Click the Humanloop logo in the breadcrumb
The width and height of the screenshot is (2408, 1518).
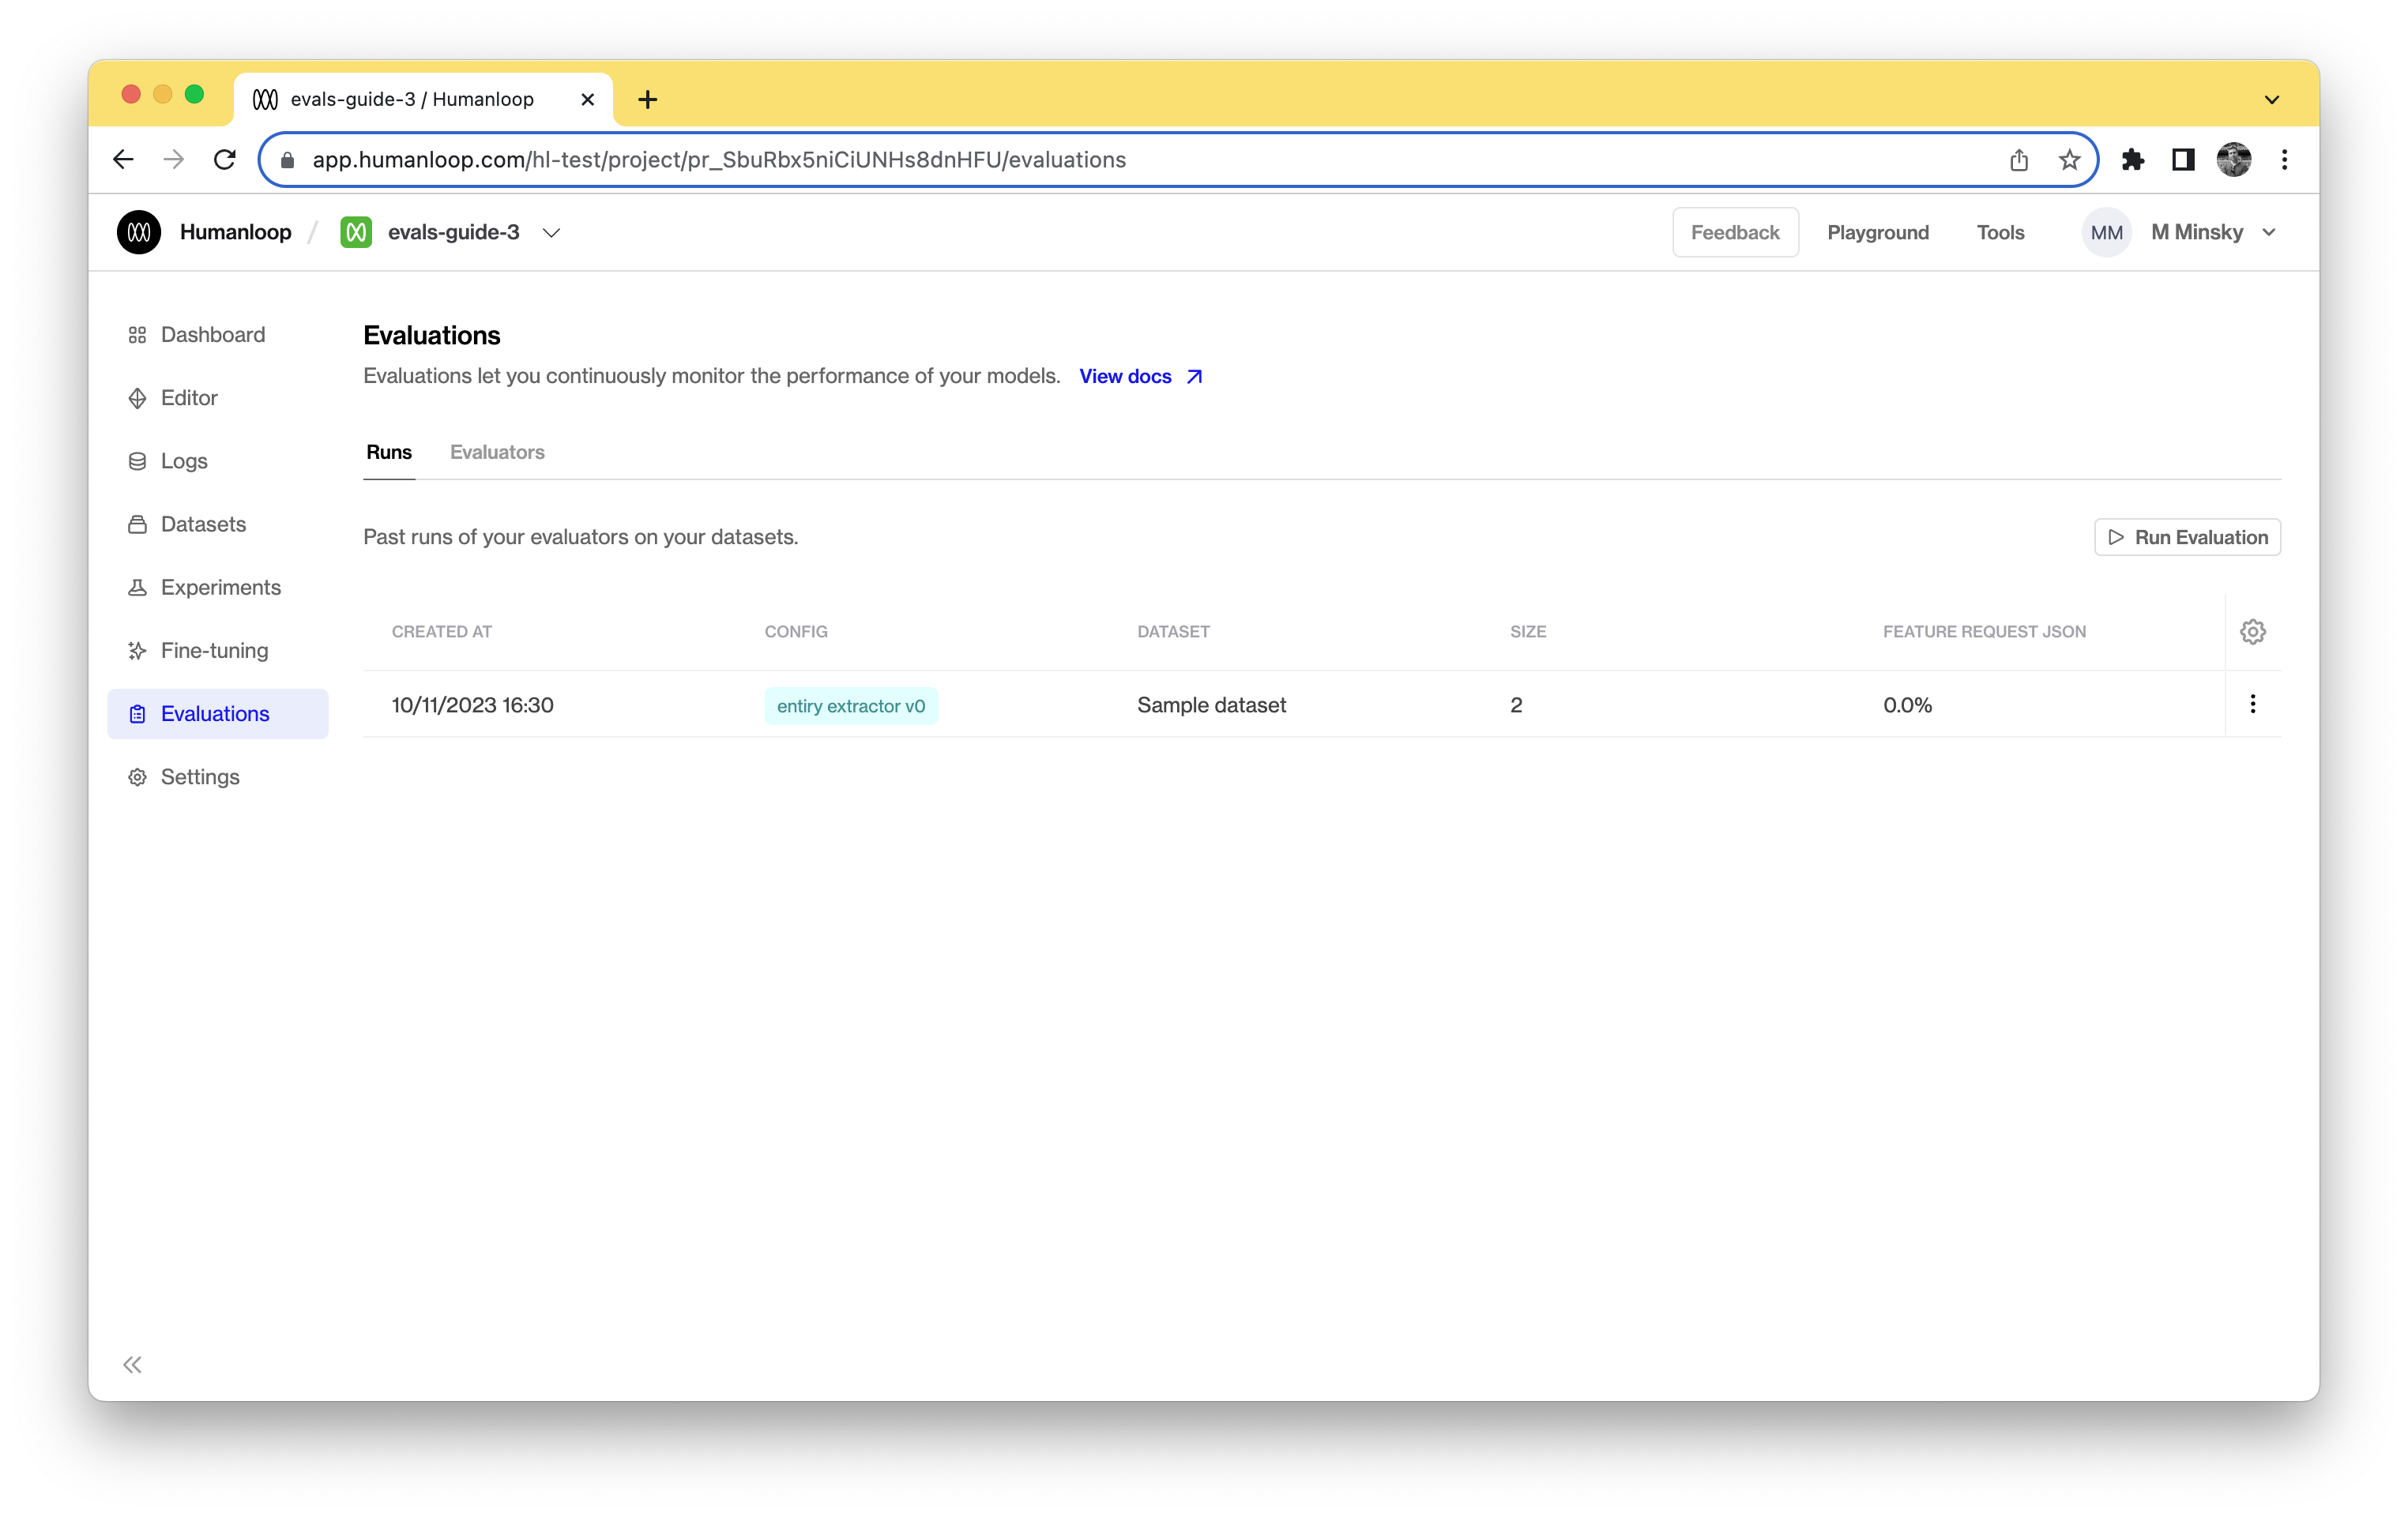pos(139,231)
